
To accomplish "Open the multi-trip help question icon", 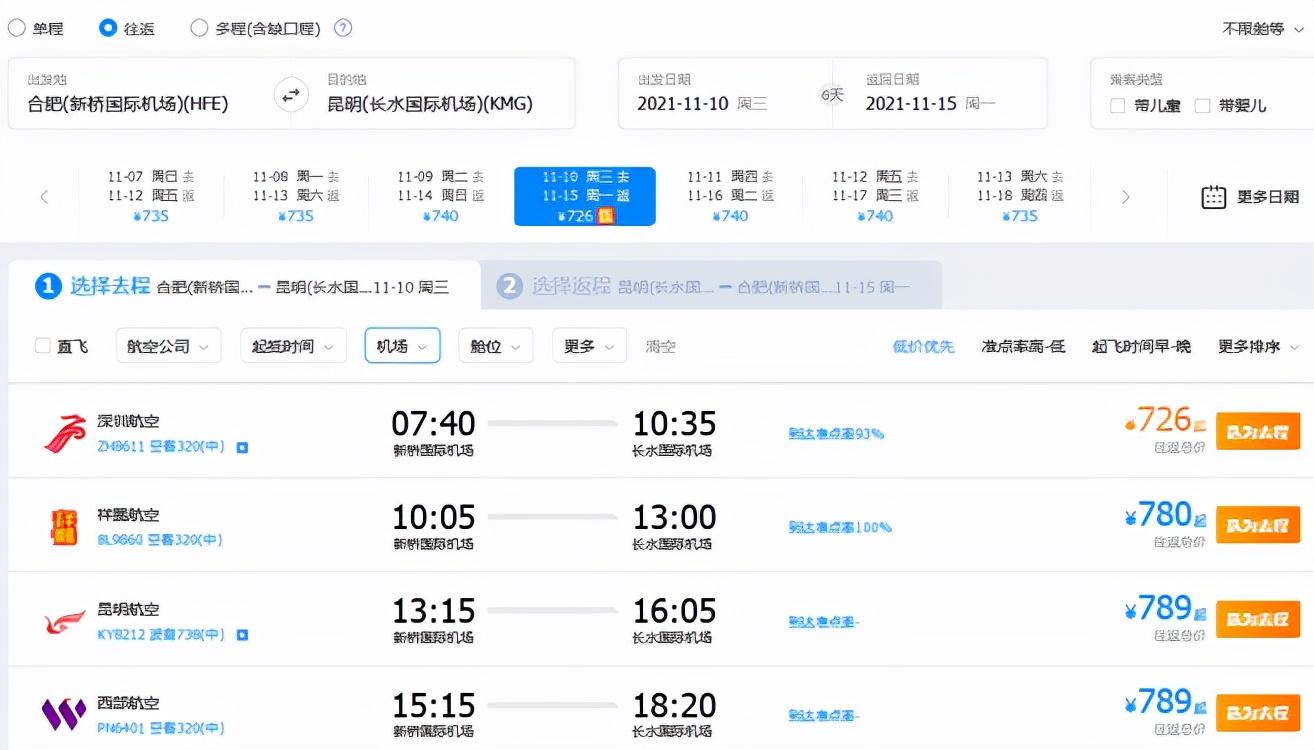I will (x=343, y=28).
